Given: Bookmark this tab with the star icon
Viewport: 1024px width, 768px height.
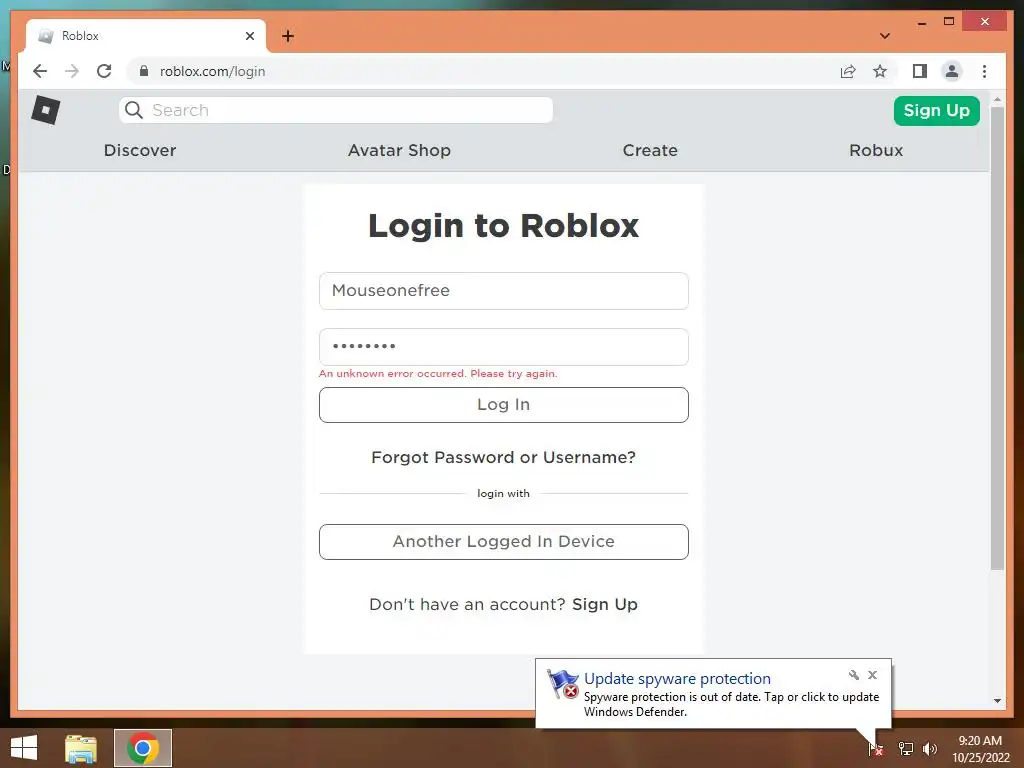Looking at the screenshot, I should 880,71.
